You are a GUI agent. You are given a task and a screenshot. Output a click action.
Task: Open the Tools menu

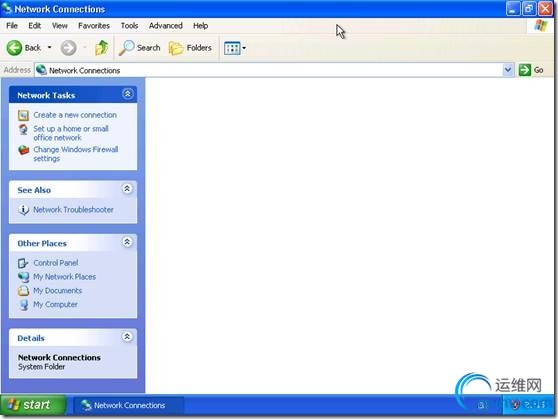[x=129, y=26]
